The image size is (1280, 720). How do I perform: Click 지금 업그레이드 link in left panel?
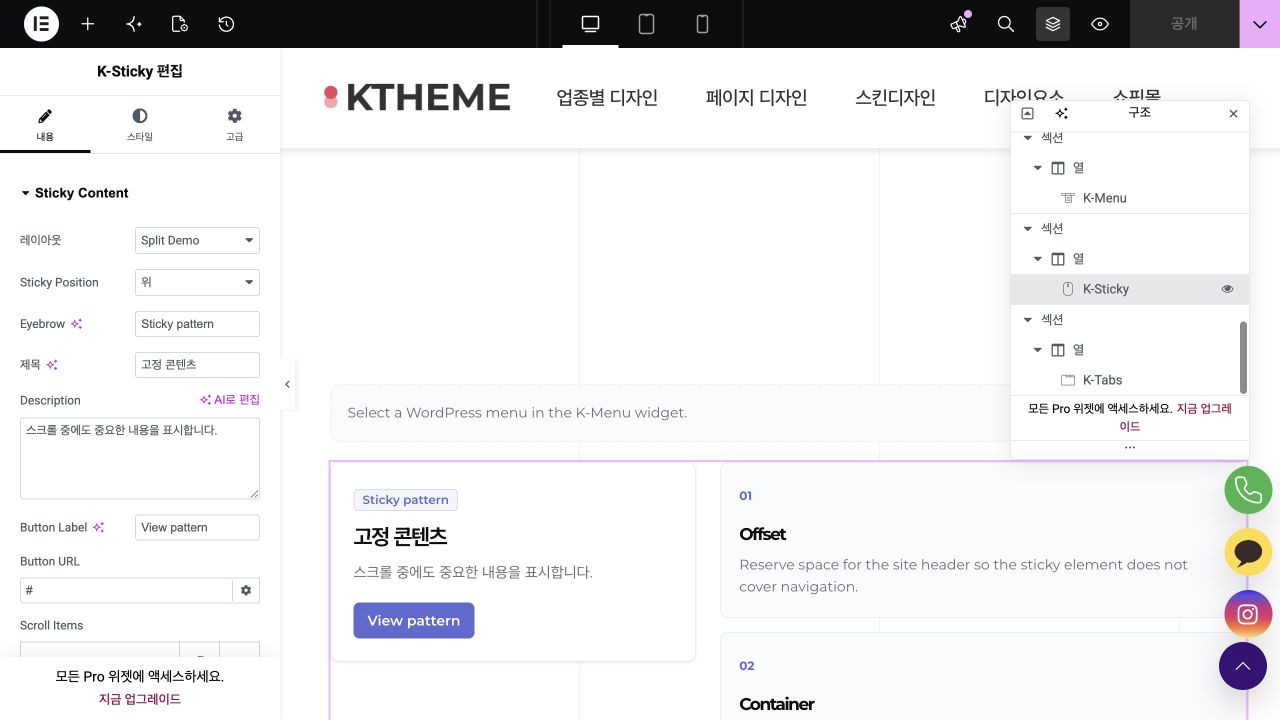[x=140, y=699]
